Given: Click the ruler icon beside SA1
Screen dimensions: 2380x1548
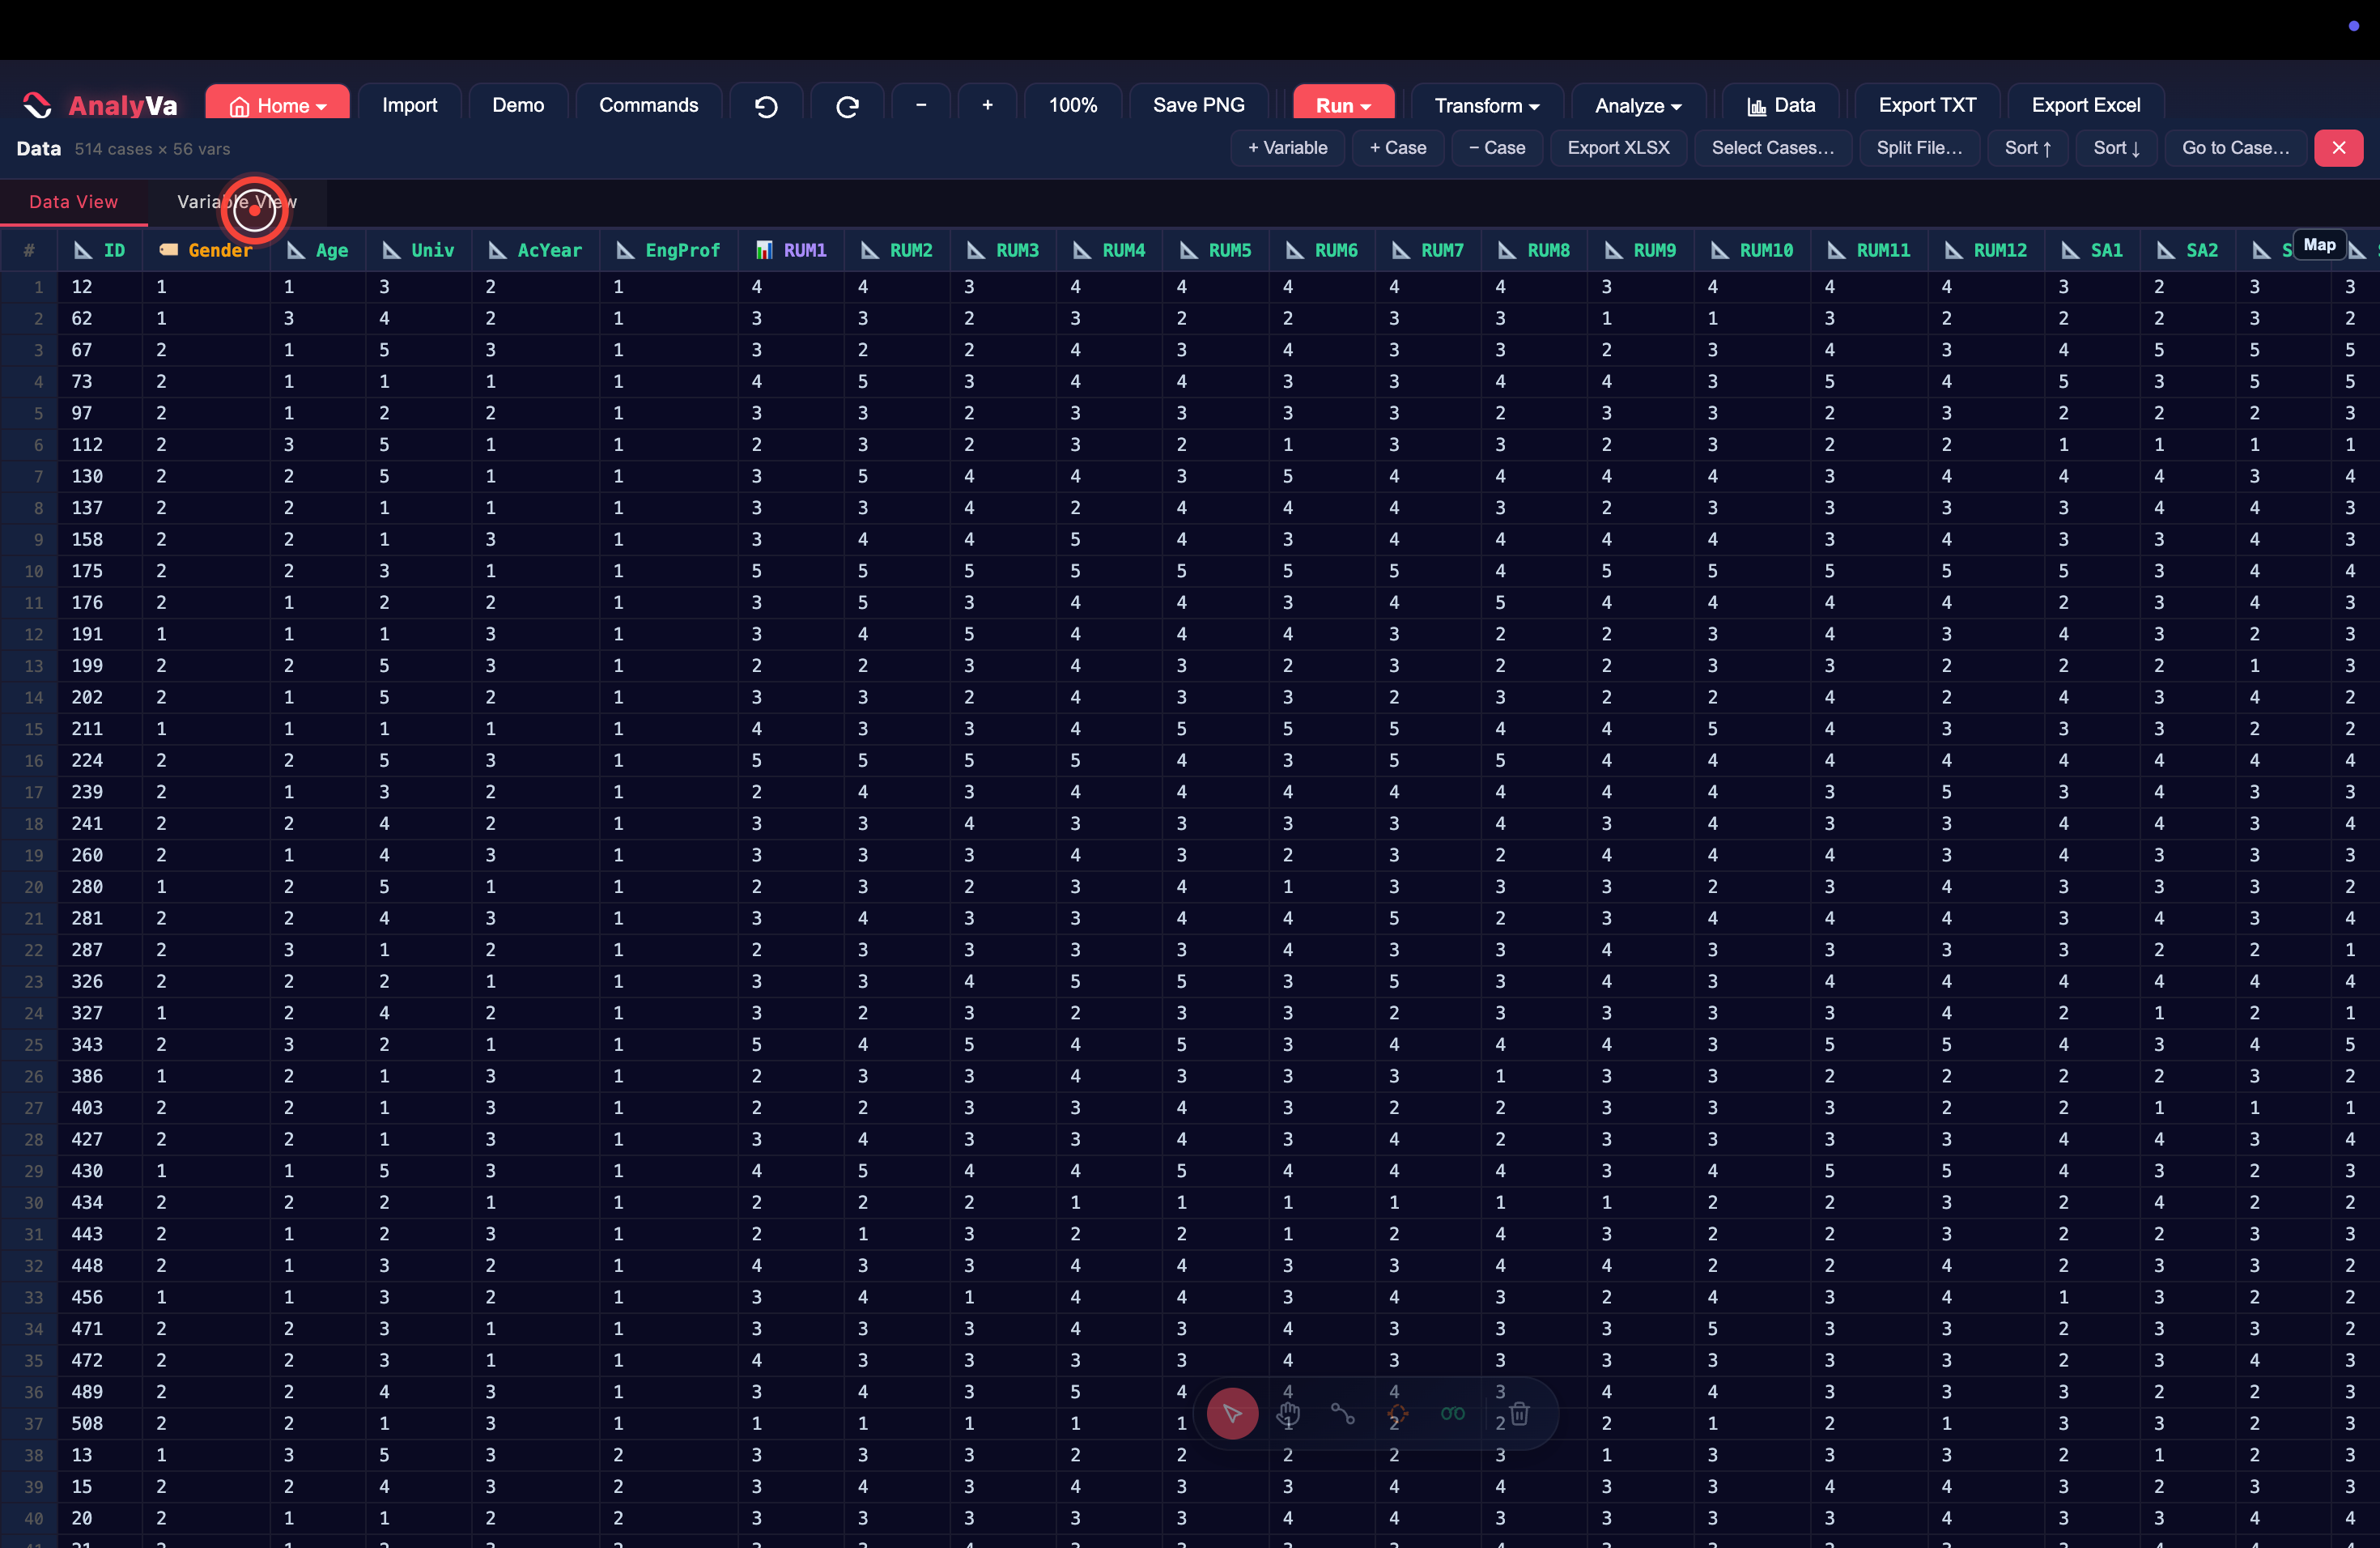Looking at the screenshot, I should pyautogui.click(x=2070, y=250).
